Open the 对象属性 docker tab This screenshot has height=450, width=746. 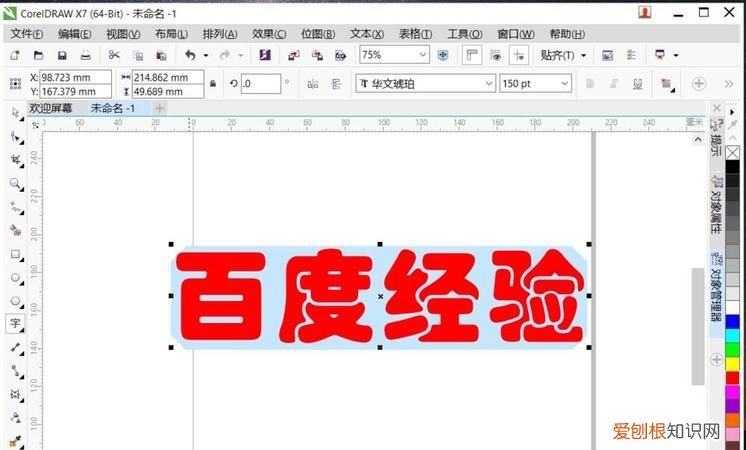716,205
